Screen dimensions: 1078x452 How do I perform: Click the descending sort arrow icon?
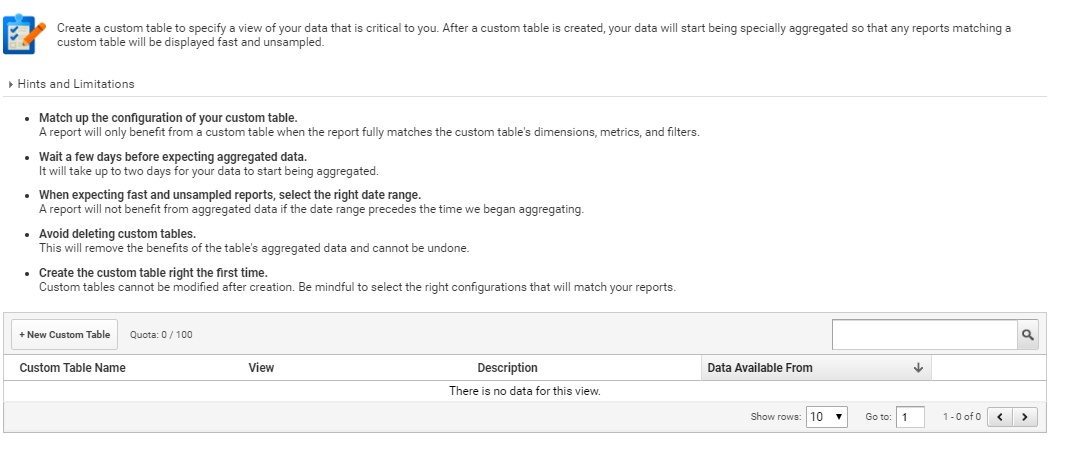pos(918,368)
